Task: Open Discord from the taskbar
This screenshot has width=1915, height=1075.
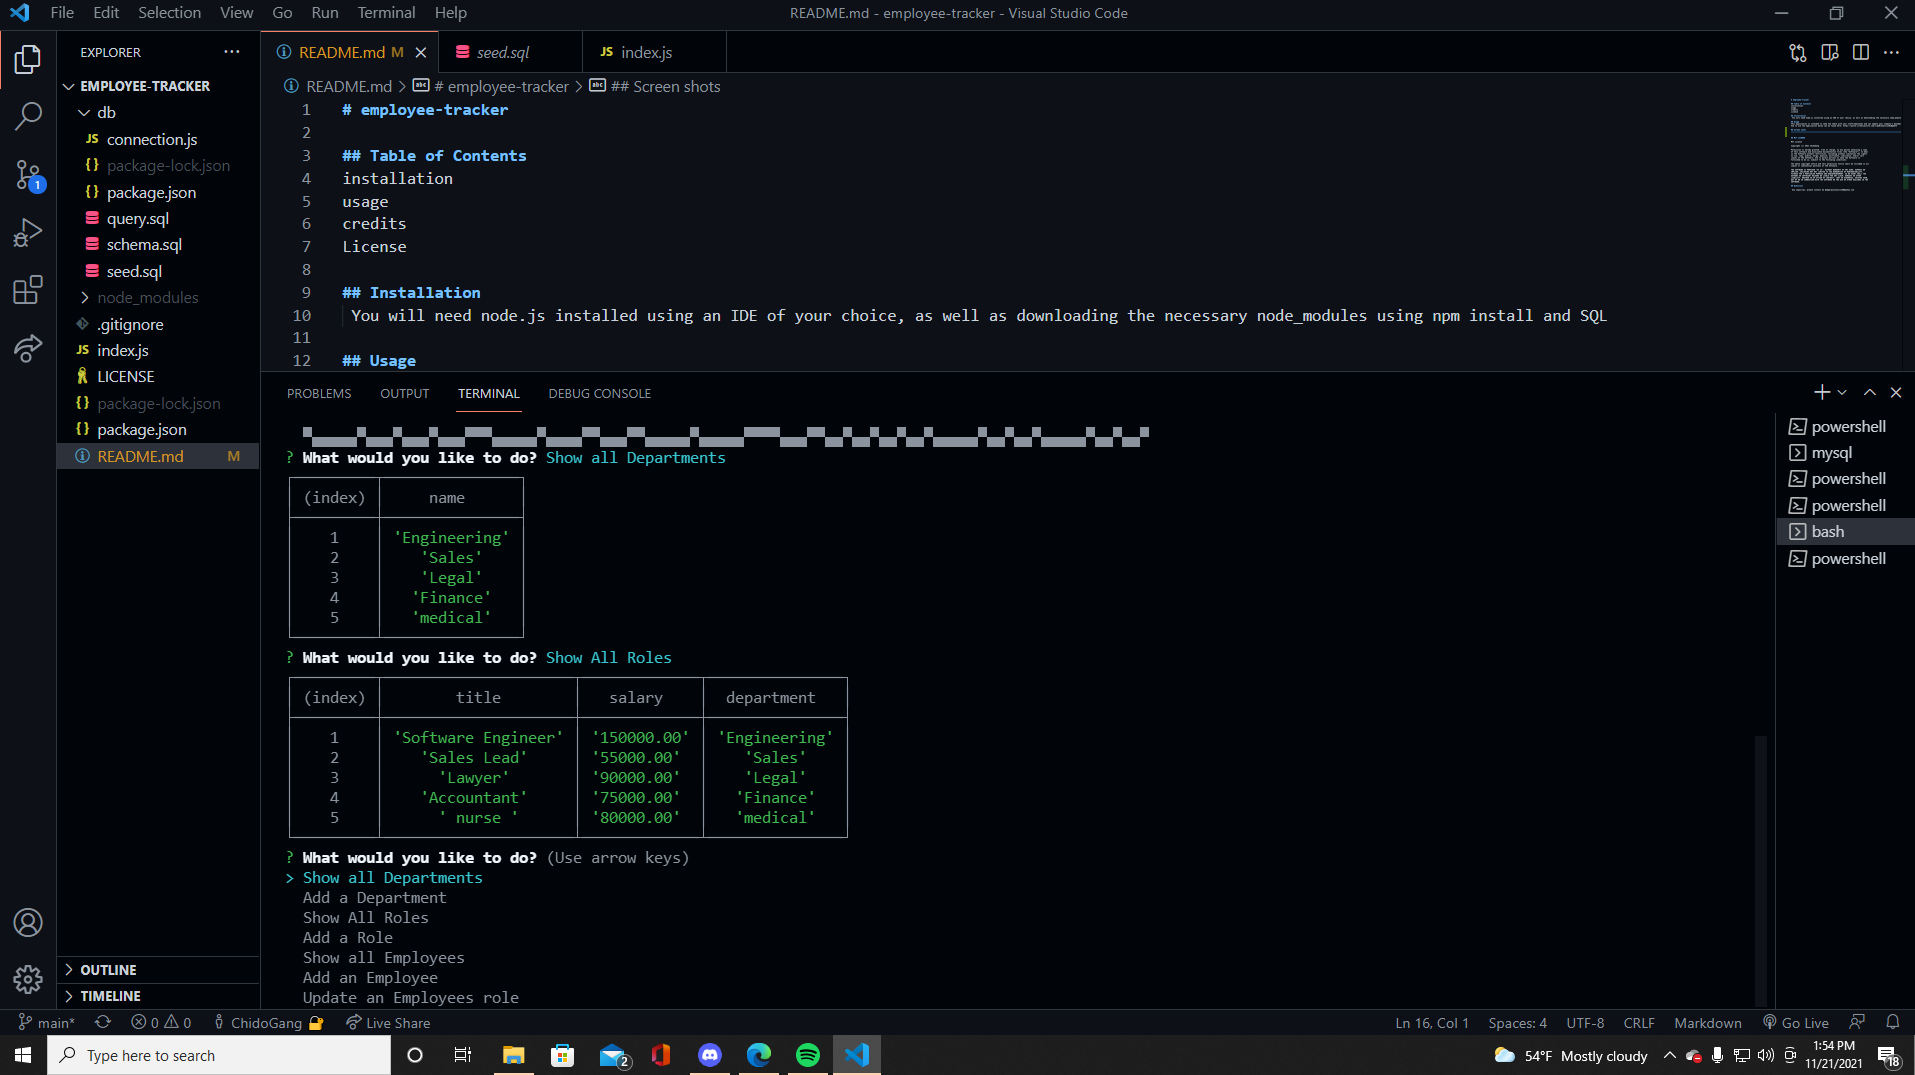Action: 710,1055
